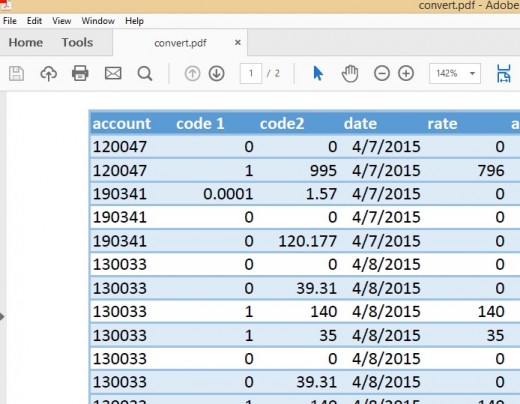Viewport: 520px width, 404px height.
Task: Open the Find text magnifier
Action: coord(145,73)
